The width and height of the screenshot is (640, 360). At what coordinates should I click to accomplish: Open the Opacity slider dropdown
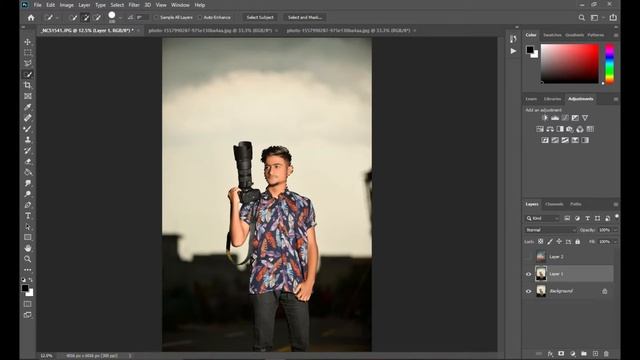pyautogui.click(x=615, y=230)
